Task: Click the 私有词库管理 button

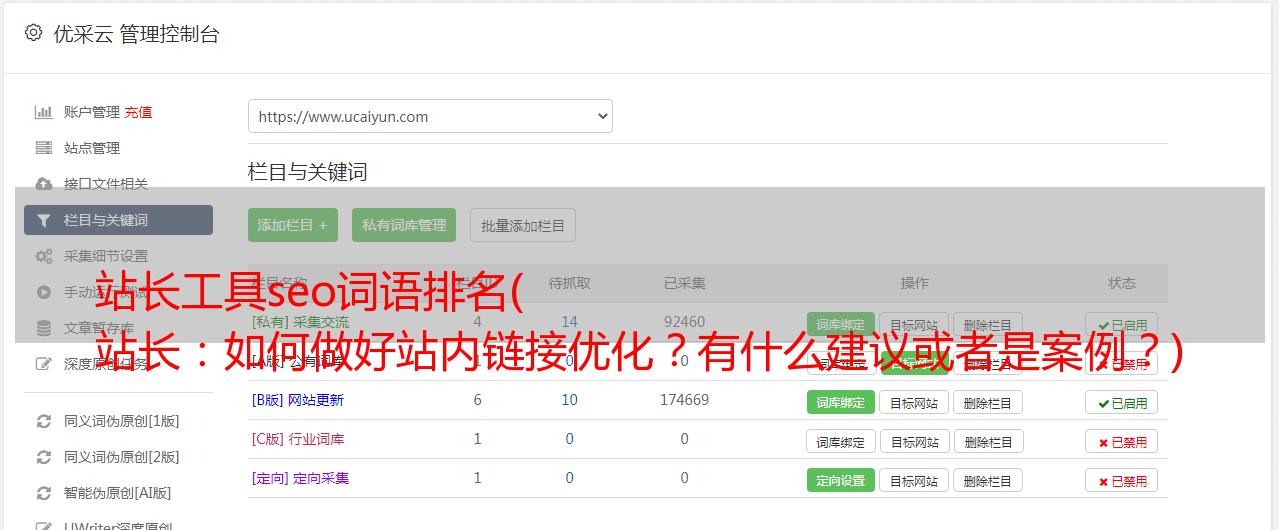Action: pyautogui.click(x=404, y=225)
